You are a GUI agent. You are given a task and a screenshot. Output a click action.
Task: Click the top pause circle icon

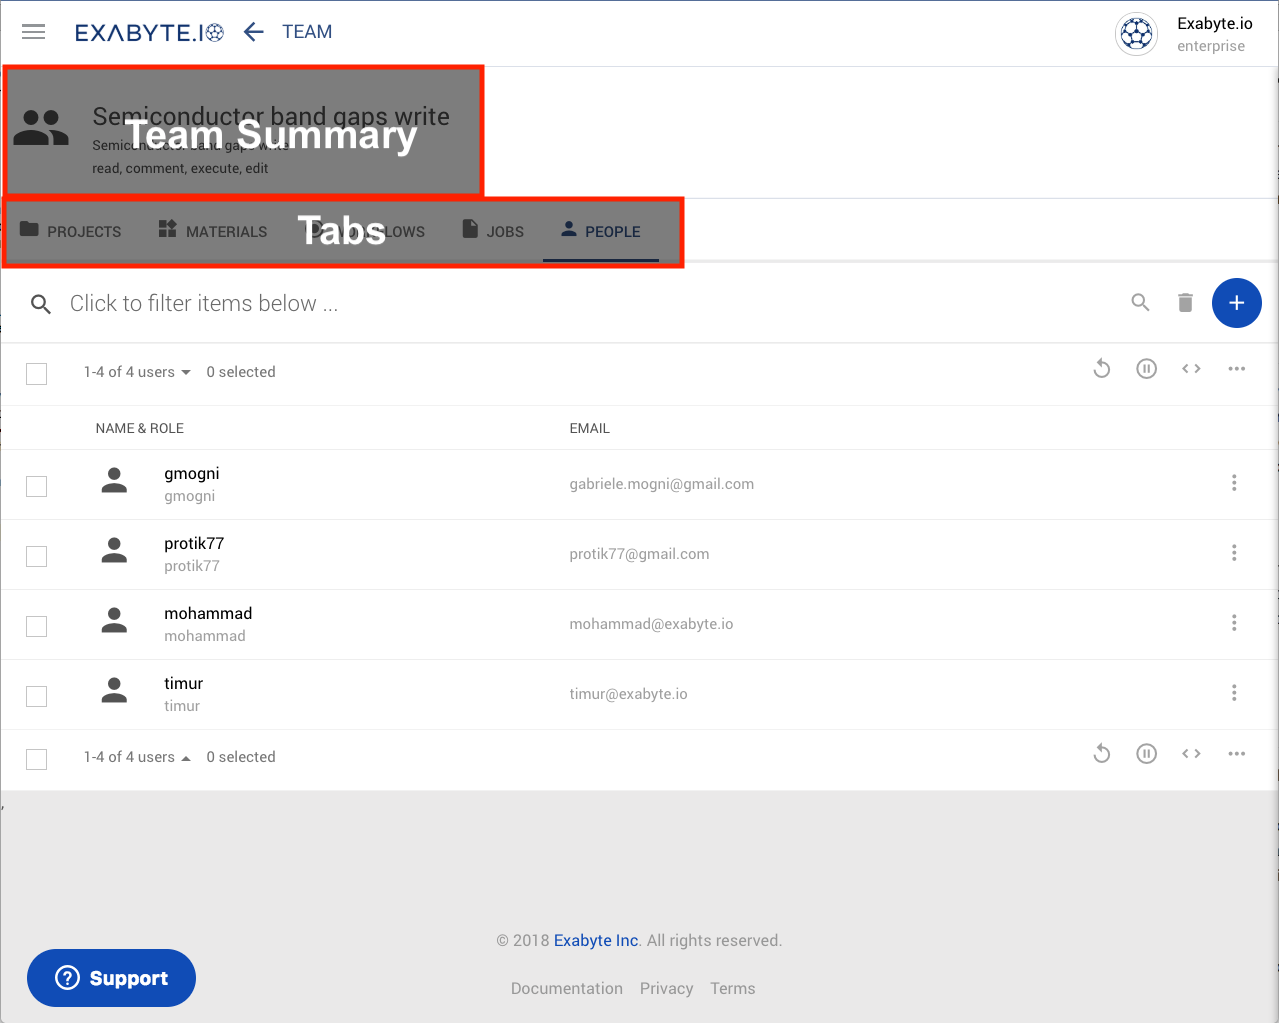(1146, 369)
